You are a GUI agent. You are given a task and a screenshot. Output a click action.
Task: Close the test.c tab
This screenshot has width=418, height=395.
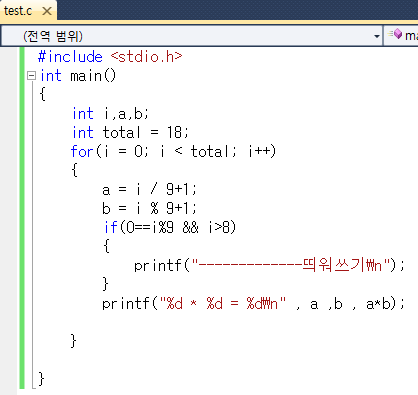47,11
